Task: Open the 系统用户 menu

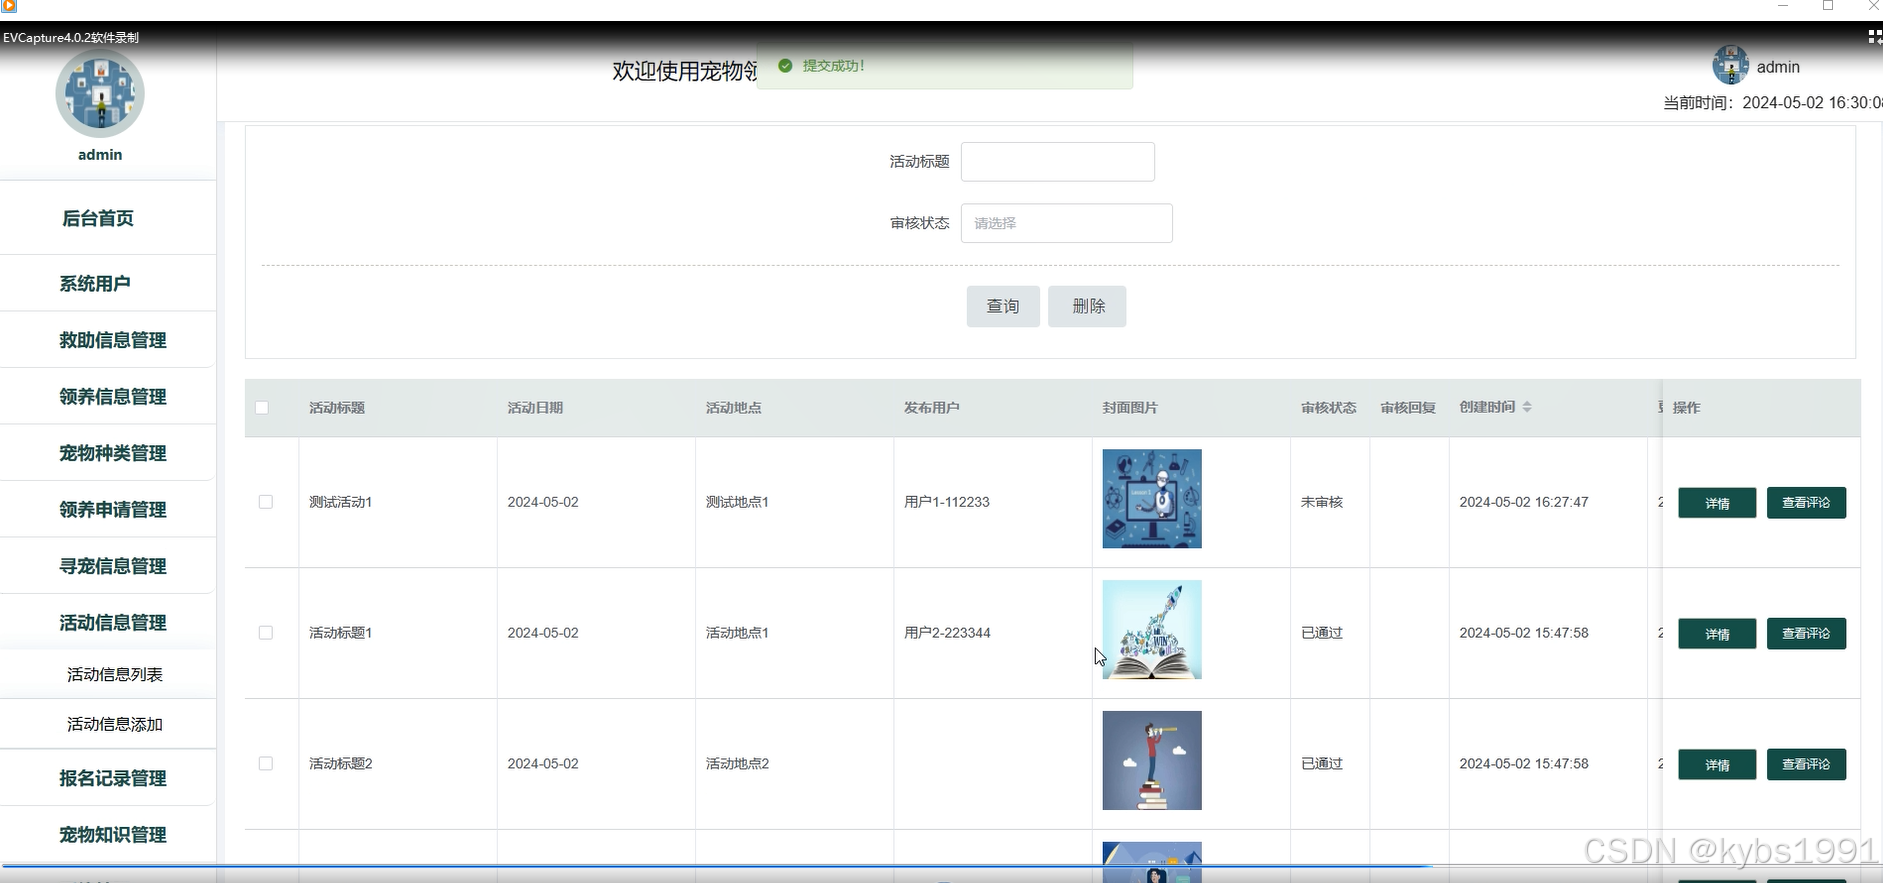Action: (95, 283)
